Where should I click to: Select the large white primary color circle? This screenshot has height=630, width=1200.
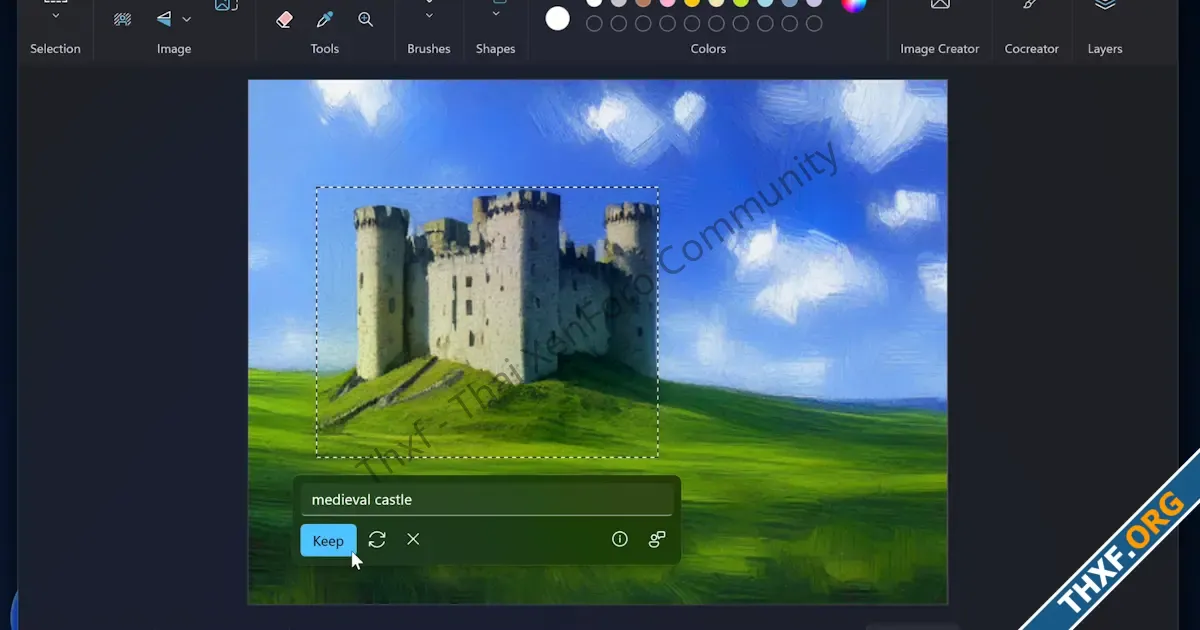click(x=557, y=18)
